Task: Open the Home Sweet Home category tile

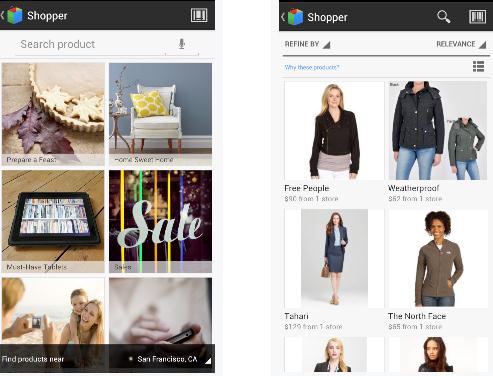Action: [x=160, y=114]
